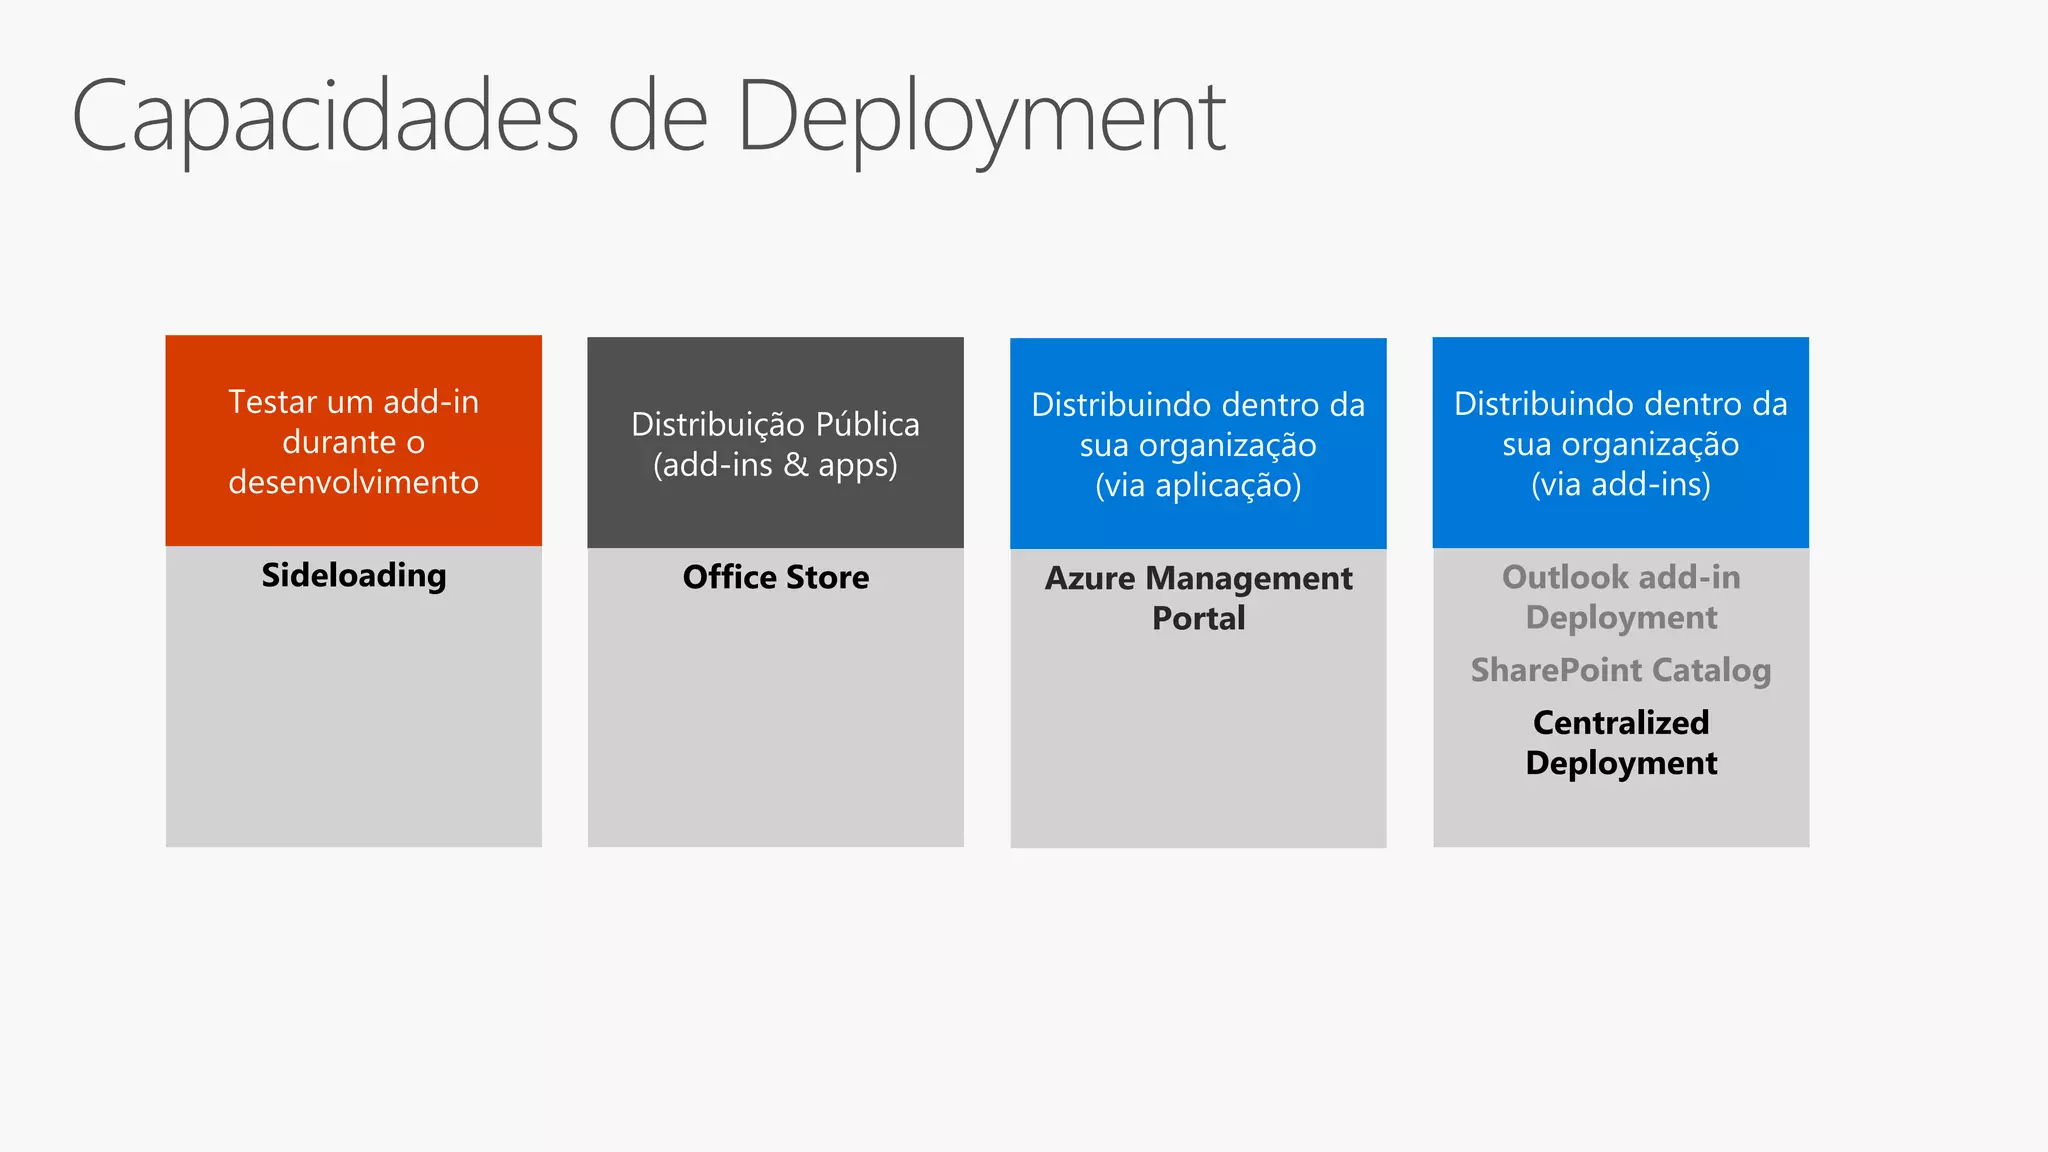Screen dimensions: 2048x1152
Task: Click the blue '(via aplicação)' tile
Action: coord(1198,444)
